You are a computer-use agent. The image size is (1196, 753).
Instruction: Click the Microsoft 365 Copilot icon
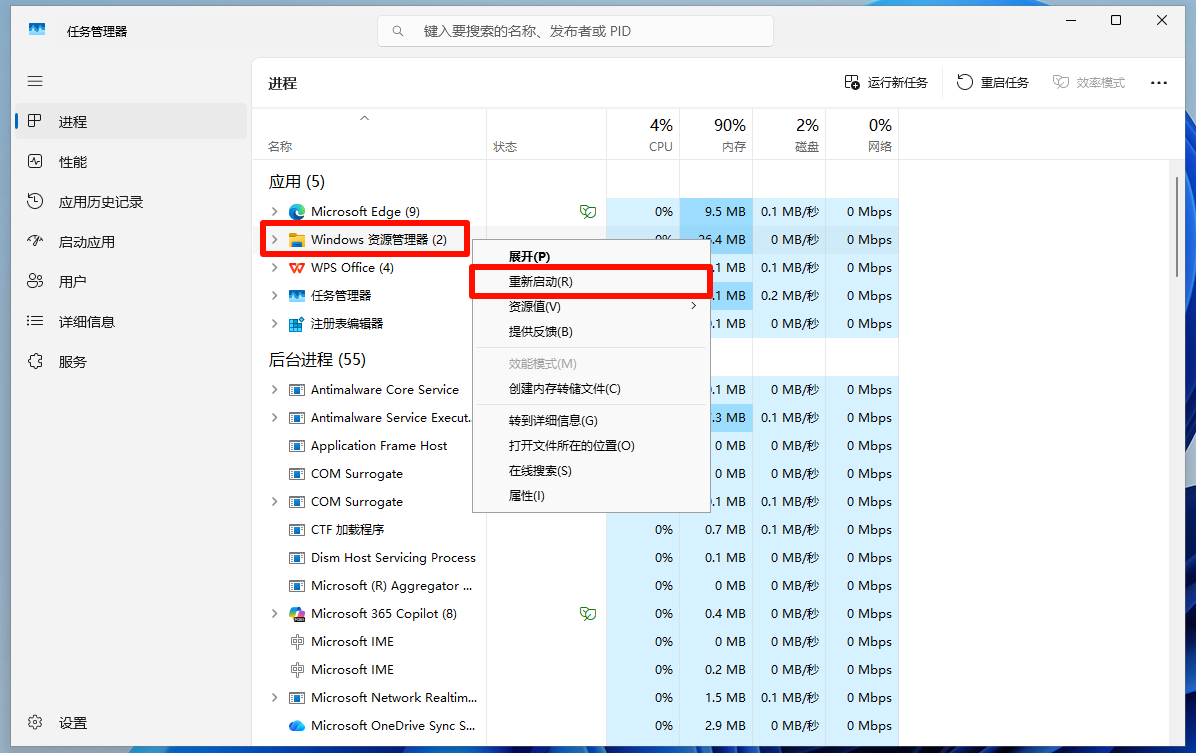tap(297, 614)
